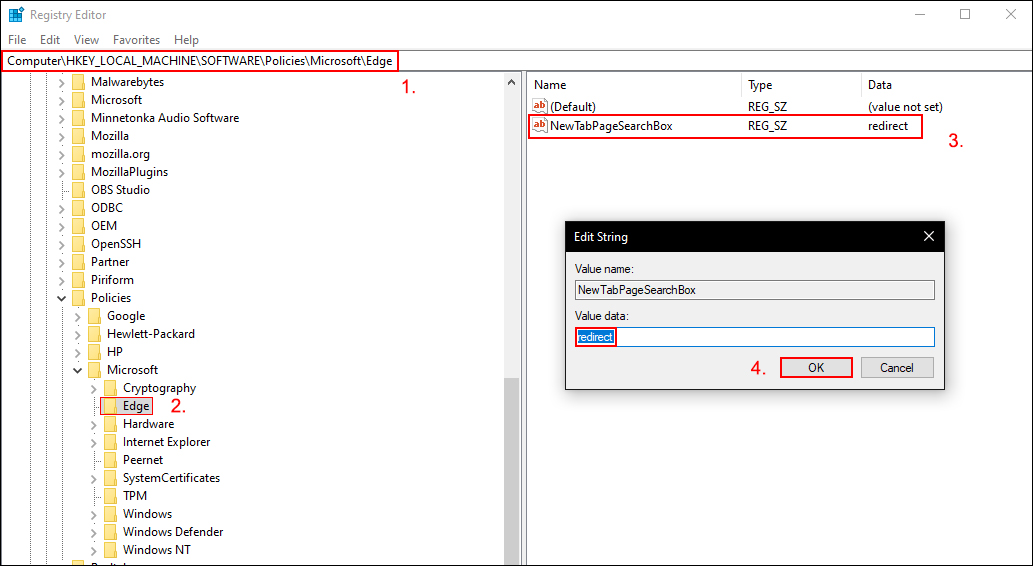Select the (Default) value entry

pyautogui.click(x=572, y=106)
